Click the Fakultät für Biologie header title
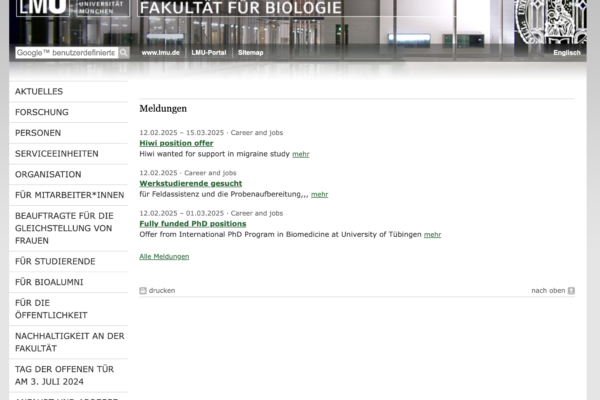Viewport: 600px width, 400px height. click(241, 8)
